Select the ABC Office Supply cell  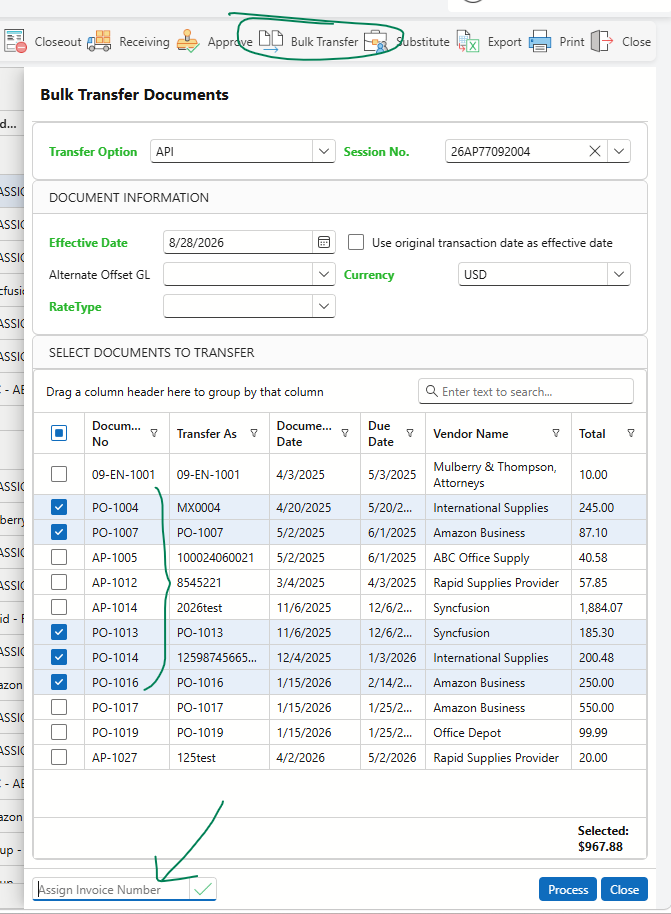pyautogui.click(x=498, y=558)
